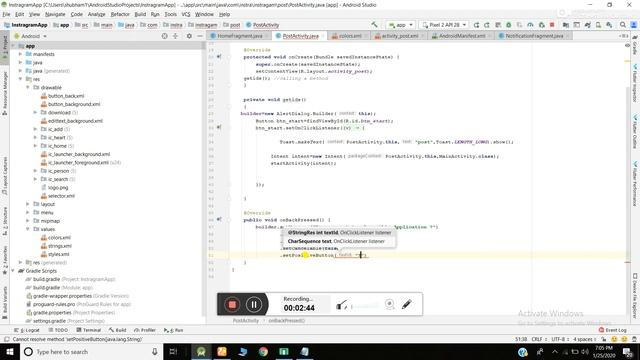Open the File menu
Image resolution: width=640 pixels, height=360 pixels.
coord(7,14)
